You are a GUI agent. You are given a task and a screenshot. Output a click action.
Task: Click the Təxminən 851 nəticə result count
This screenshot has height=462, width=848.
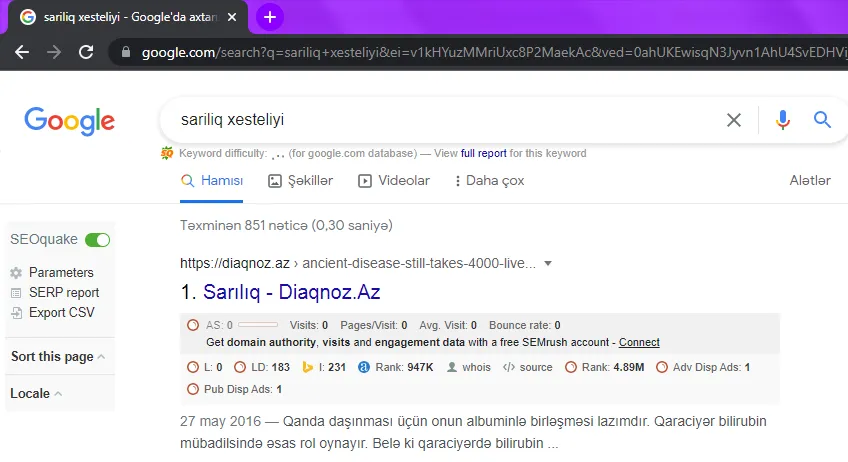pyautogui.click(x=286, y=226)
